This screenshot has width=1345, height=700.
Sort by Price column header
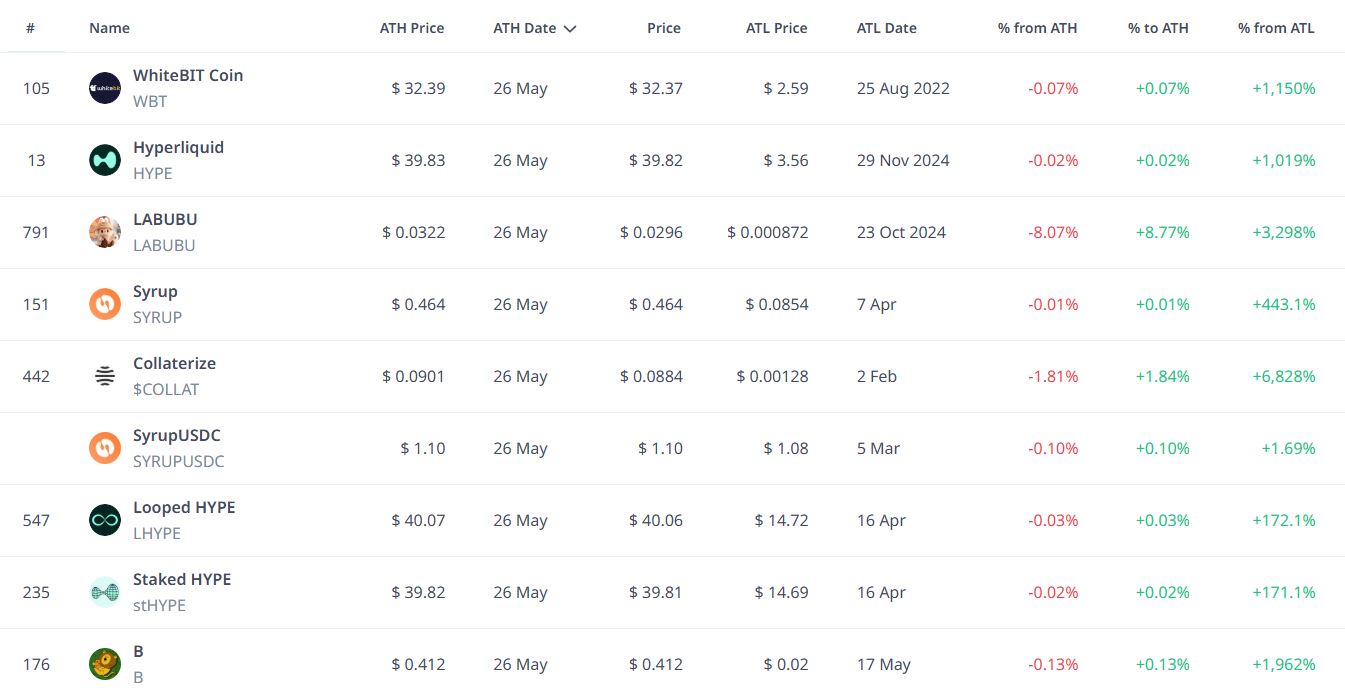(664, 28)
